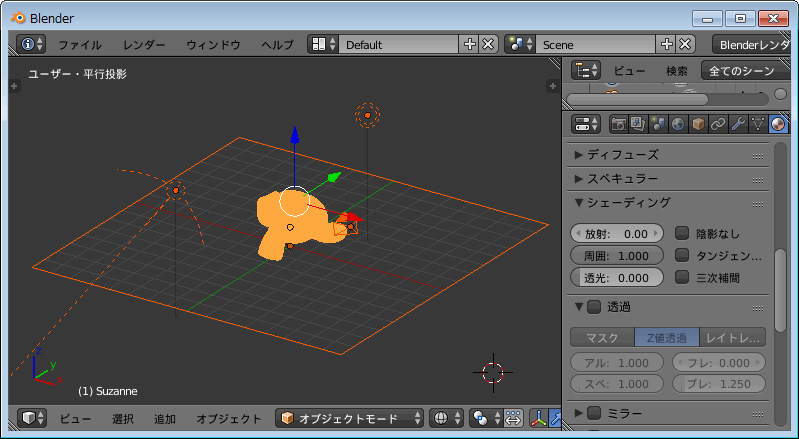This screenshot has height=439, width=799.
Task: Click the 放射 (Emit) value slider
Action: tap(617, 233)
